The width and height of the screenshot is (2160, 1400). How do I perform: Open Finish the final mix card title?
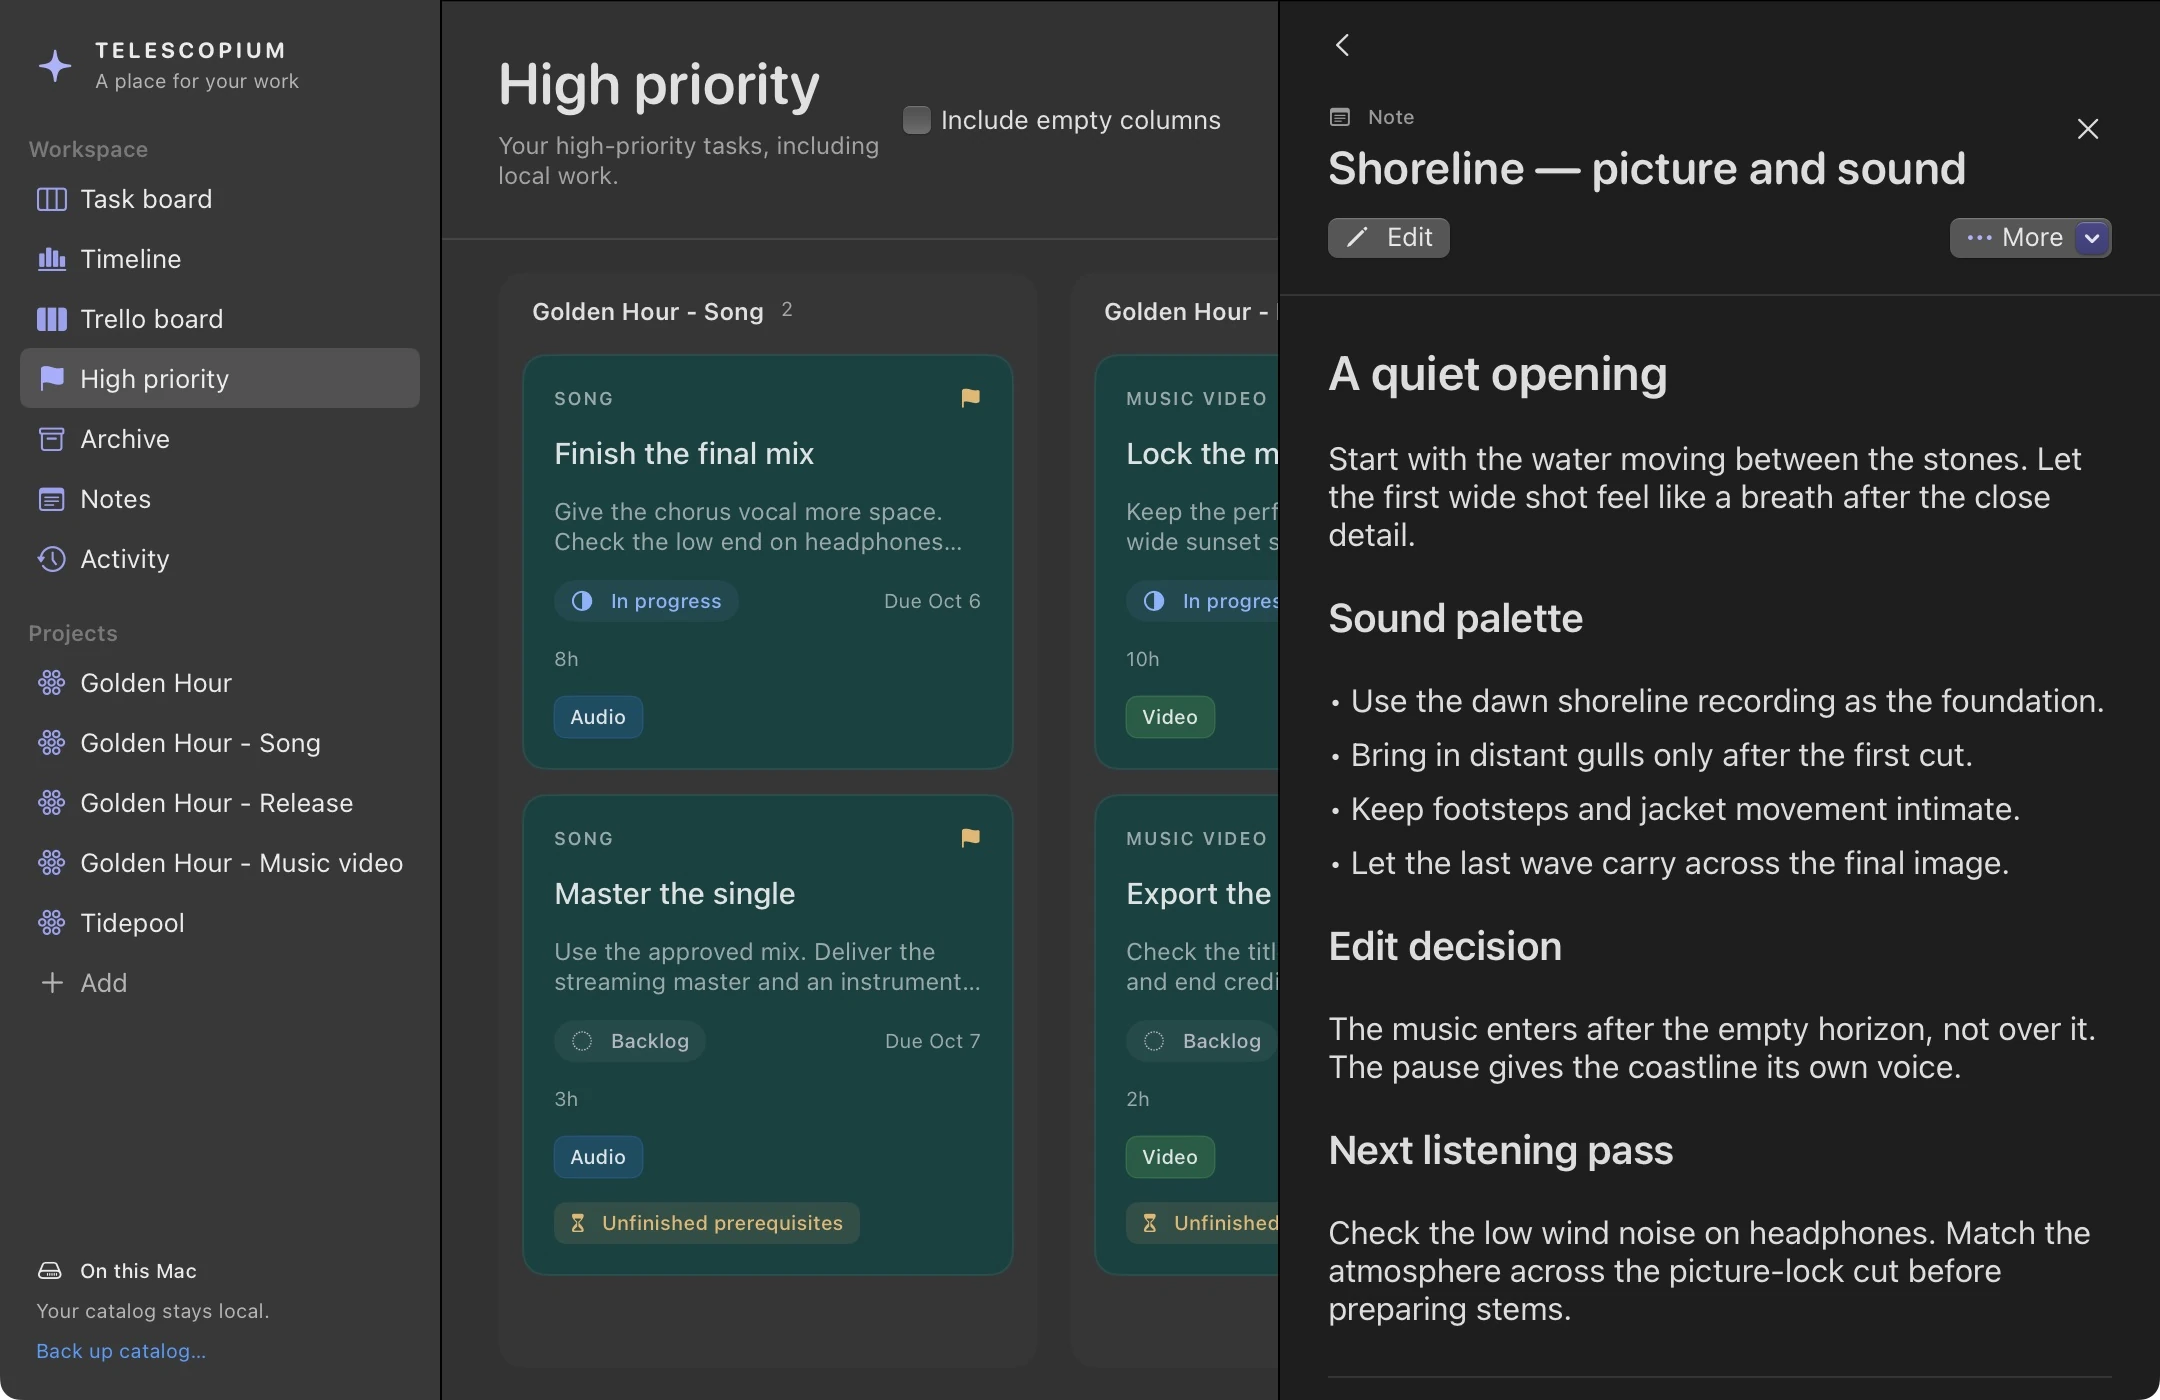click(x=684, y=454)
